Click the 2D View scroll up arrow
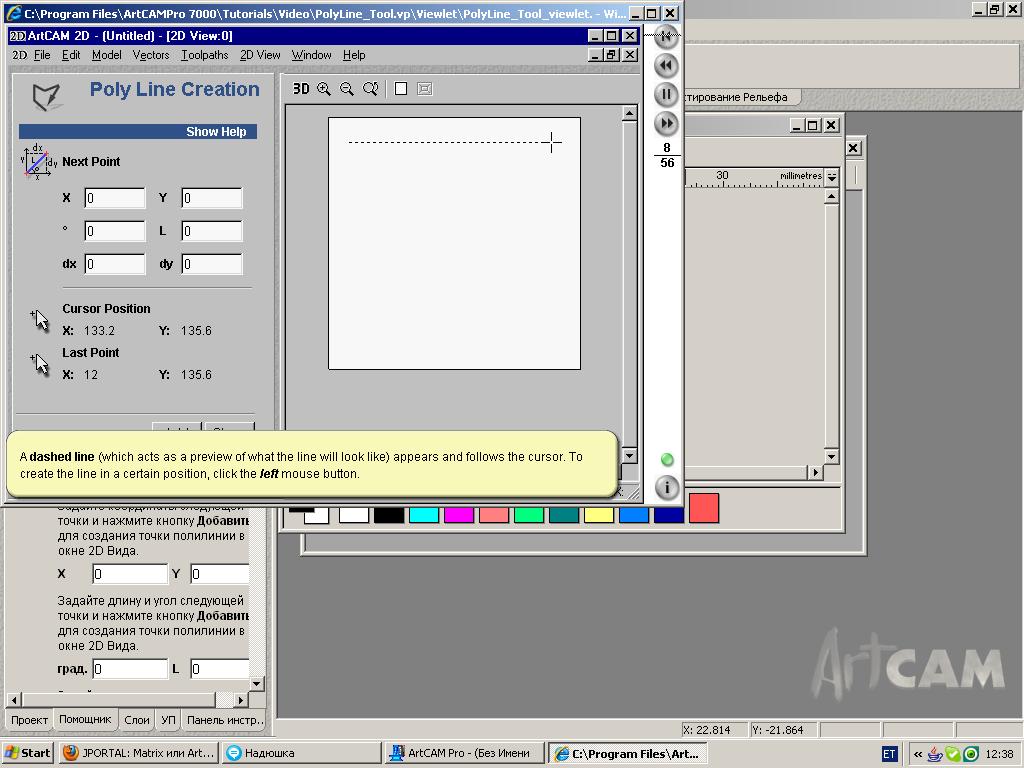Viewport: 1024px width, 768px height. pyautogui.click(x=630, y=114)
